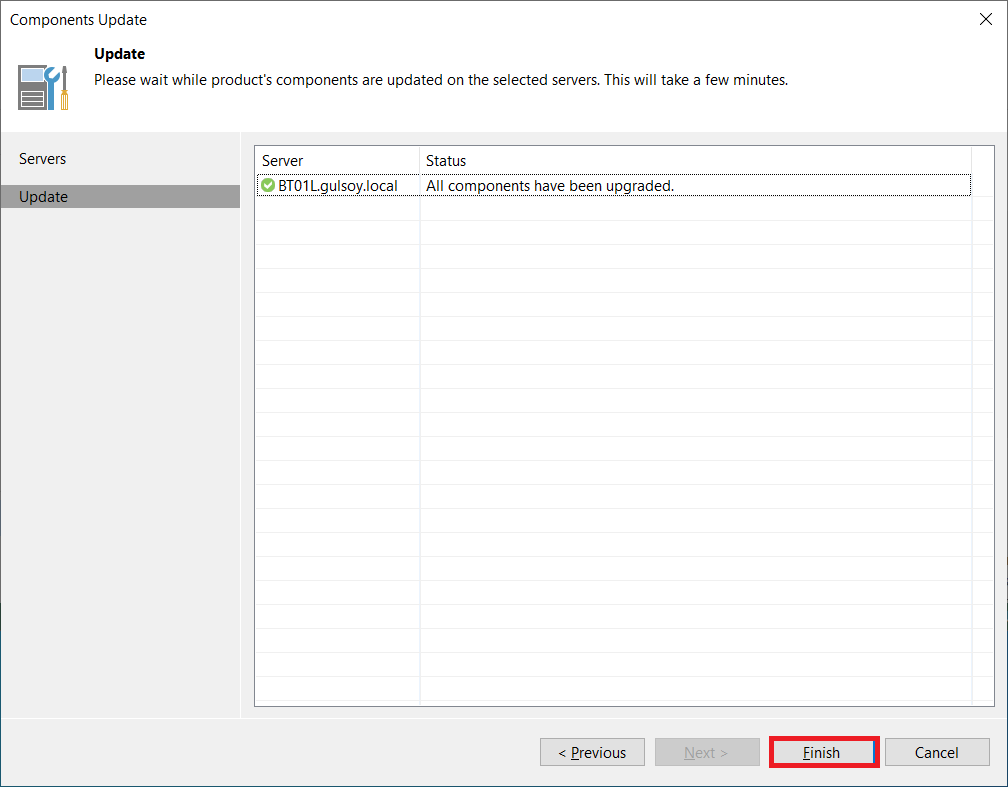The image size is (1008, 787).
Task: Click the 'Please wait' description text
Action: (440, 80)
